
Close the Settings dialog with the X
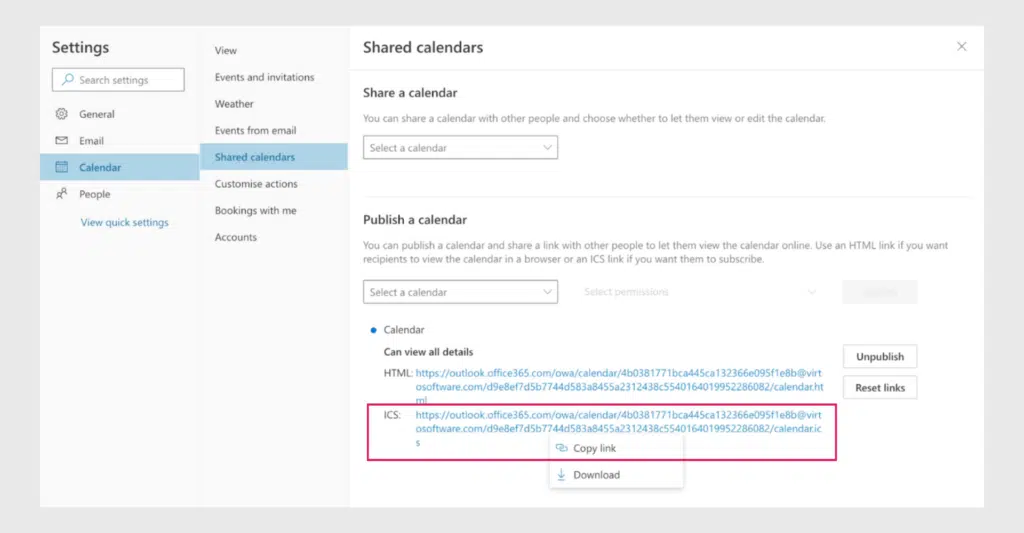962,47
